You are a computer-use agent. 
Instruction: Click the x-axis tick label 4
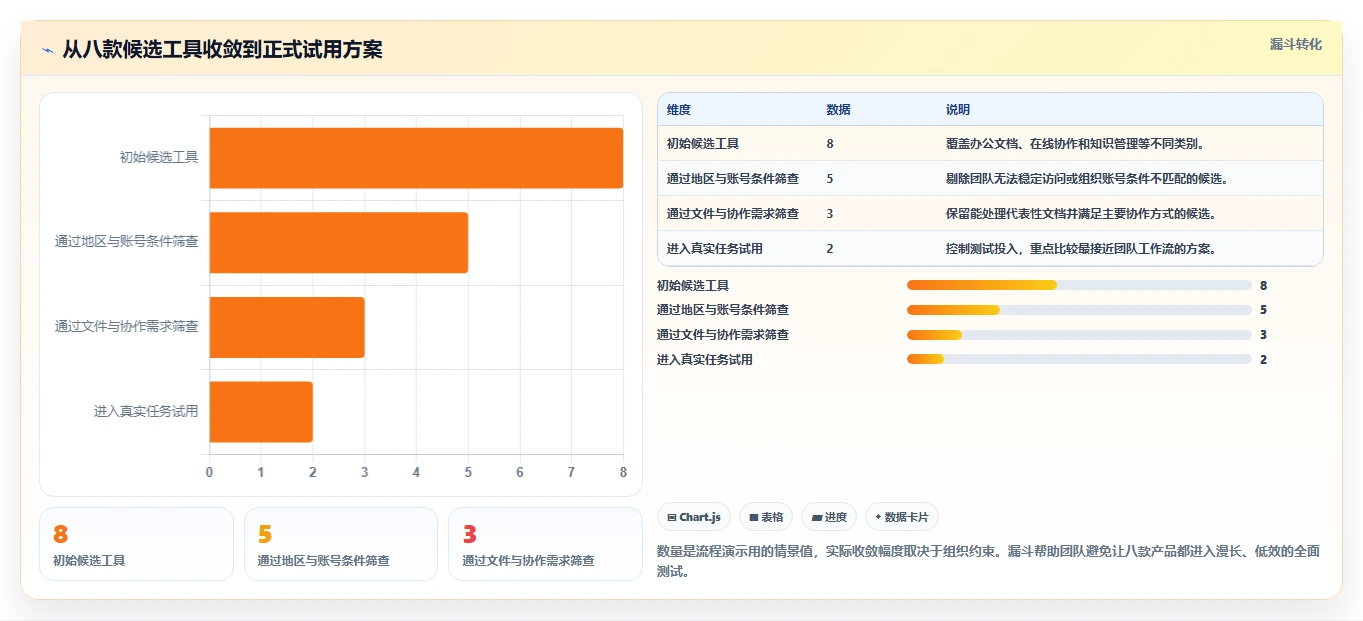(416, 472)
